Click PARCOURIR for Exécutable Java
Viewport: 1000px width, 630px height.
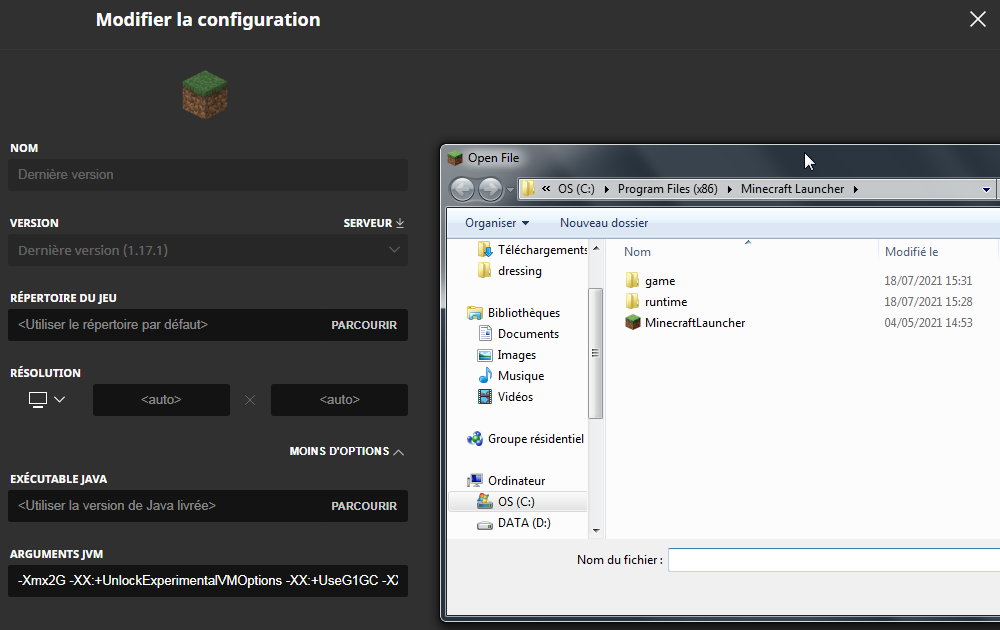[x=364, y=506]
